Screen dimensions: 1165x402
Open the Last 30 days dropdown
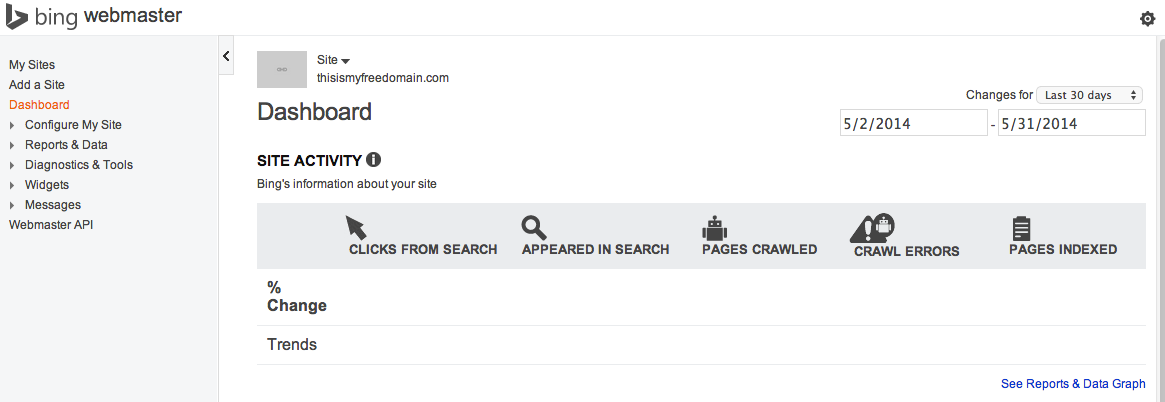(x=1090, y=95)
